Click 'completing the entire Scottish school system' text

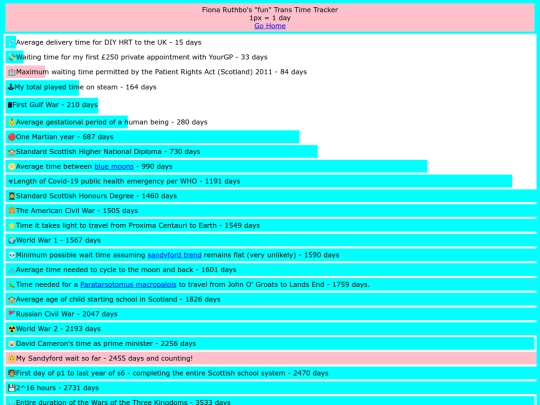(209, 373)
